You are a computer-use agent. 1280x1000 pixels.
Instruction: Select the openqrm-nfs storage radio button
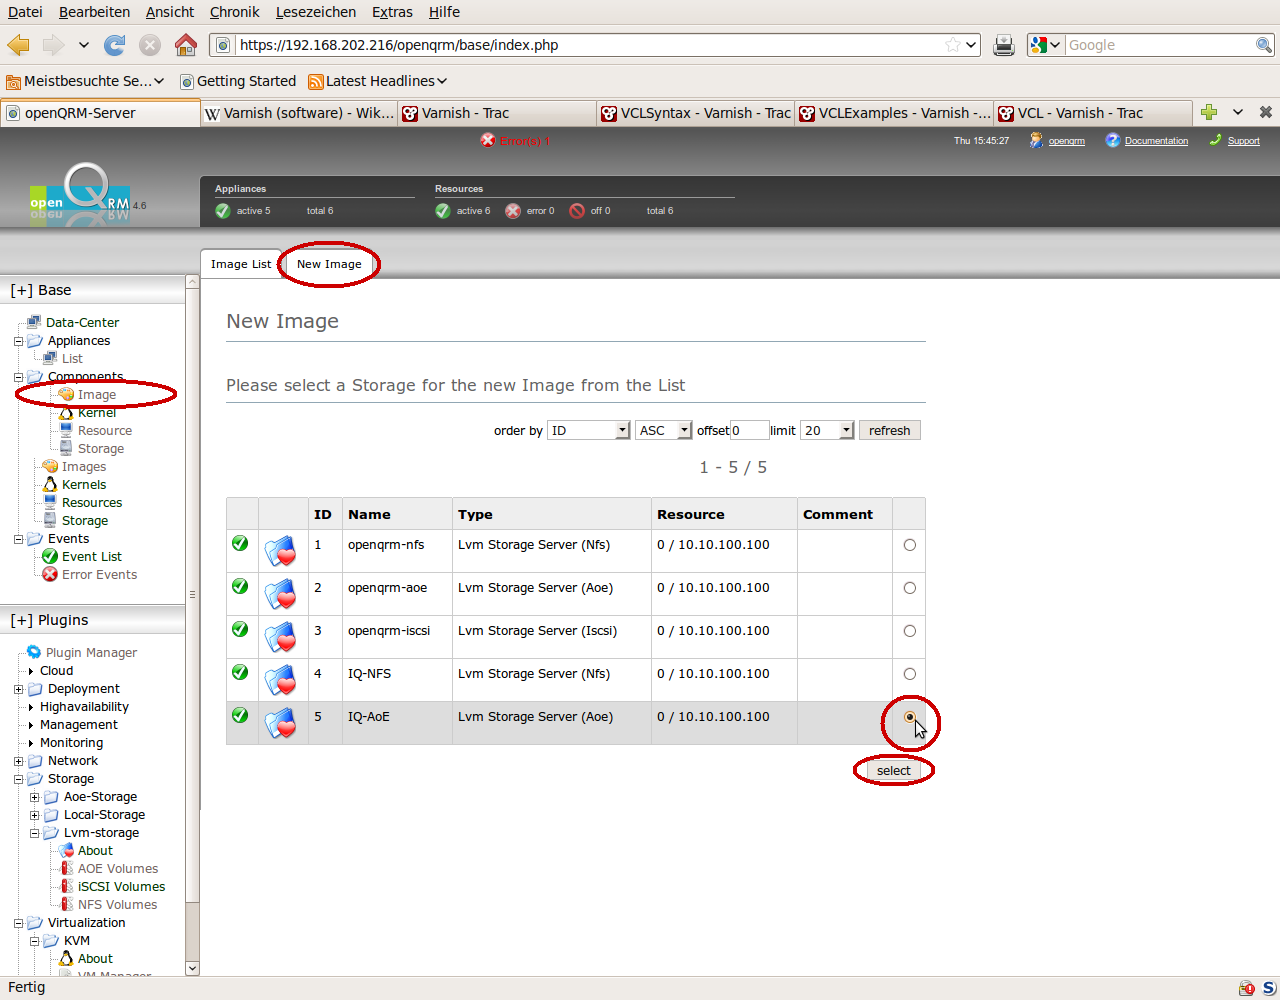(909, 545)
